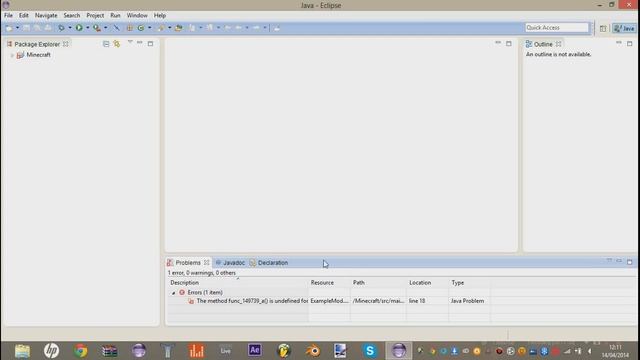
Task: Open the dropdown next to New icon
Action: [17, 28]
